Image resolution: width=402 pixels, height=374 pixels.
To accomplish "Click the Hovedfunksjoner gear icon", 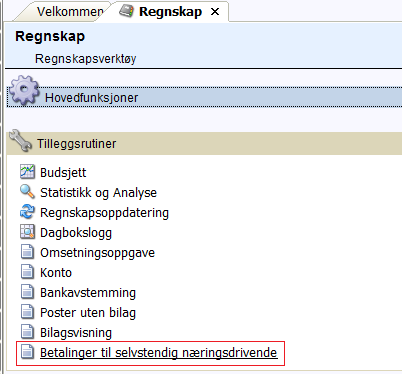I will [24, 91].
